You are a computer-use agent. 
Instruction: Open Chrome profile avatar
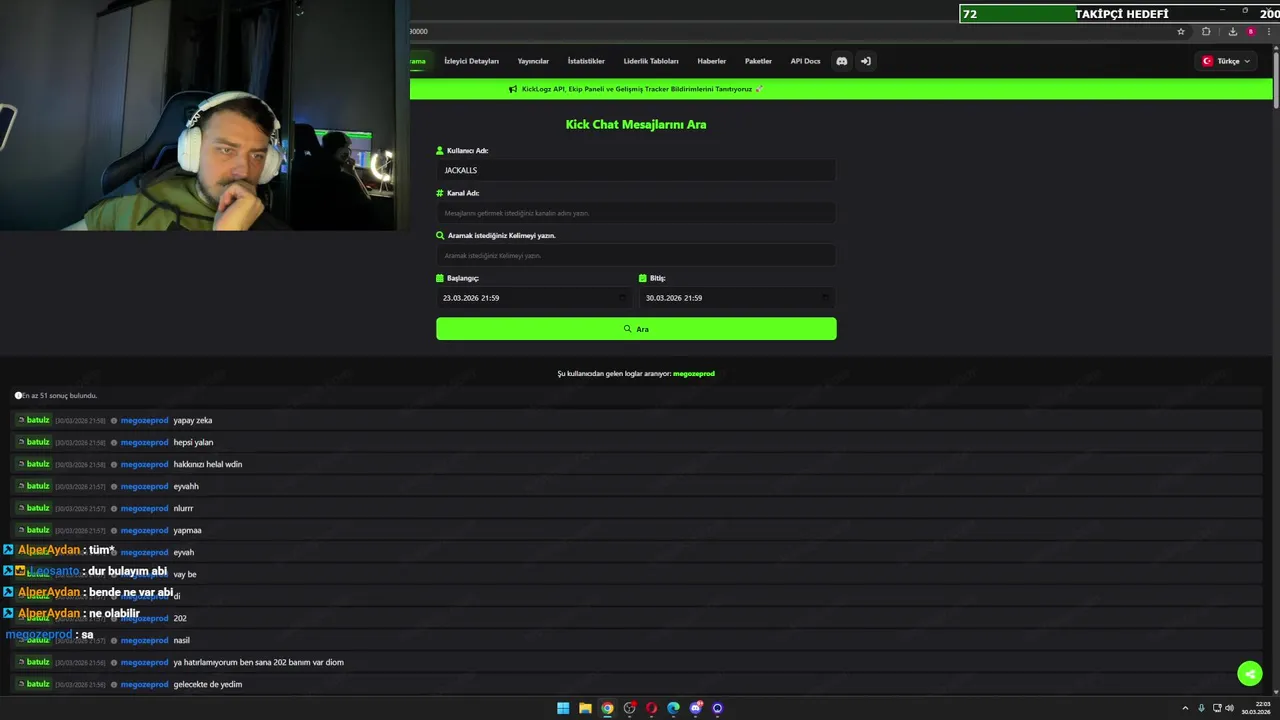(1250, 32)
